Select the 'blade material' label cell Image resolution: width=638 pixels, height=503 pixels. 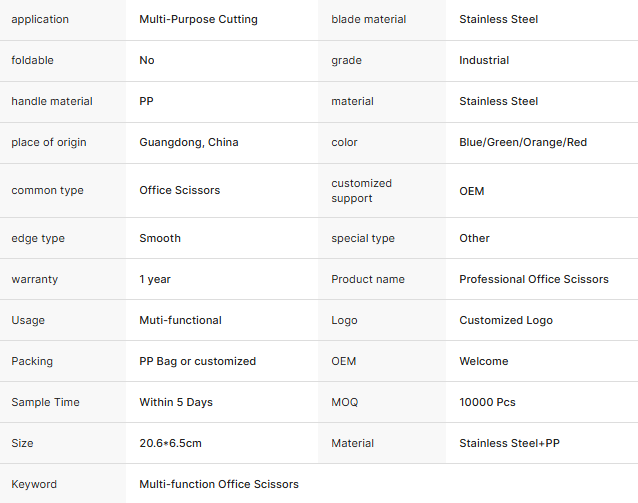[x=367, y=19]
